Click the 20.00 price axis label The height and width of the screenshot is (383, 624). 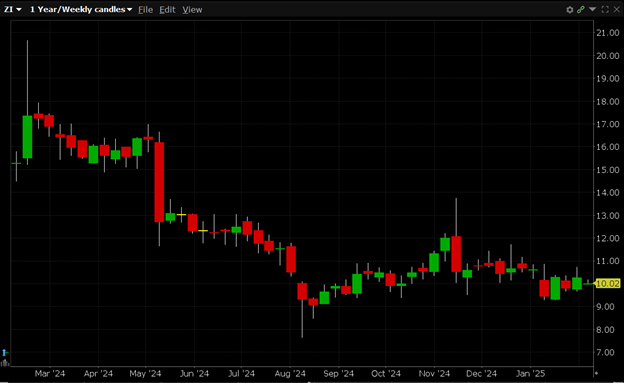607,56
